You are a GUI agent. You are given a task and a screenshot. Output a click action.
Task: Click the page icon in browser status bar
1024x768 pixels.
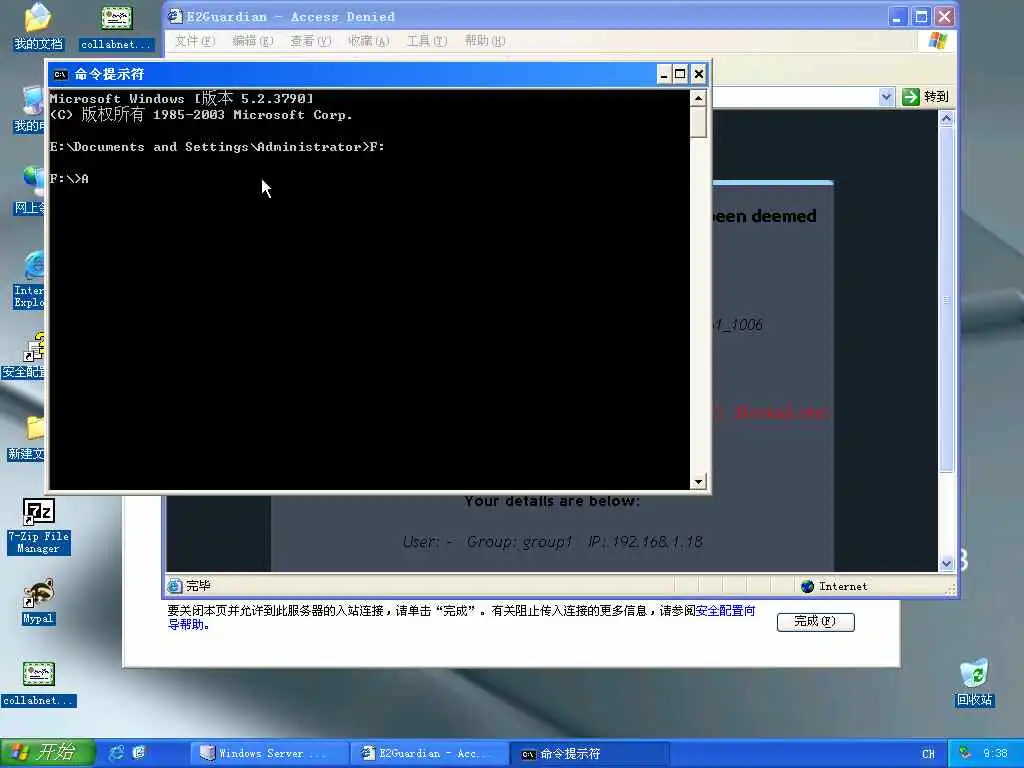pos(175,586)
